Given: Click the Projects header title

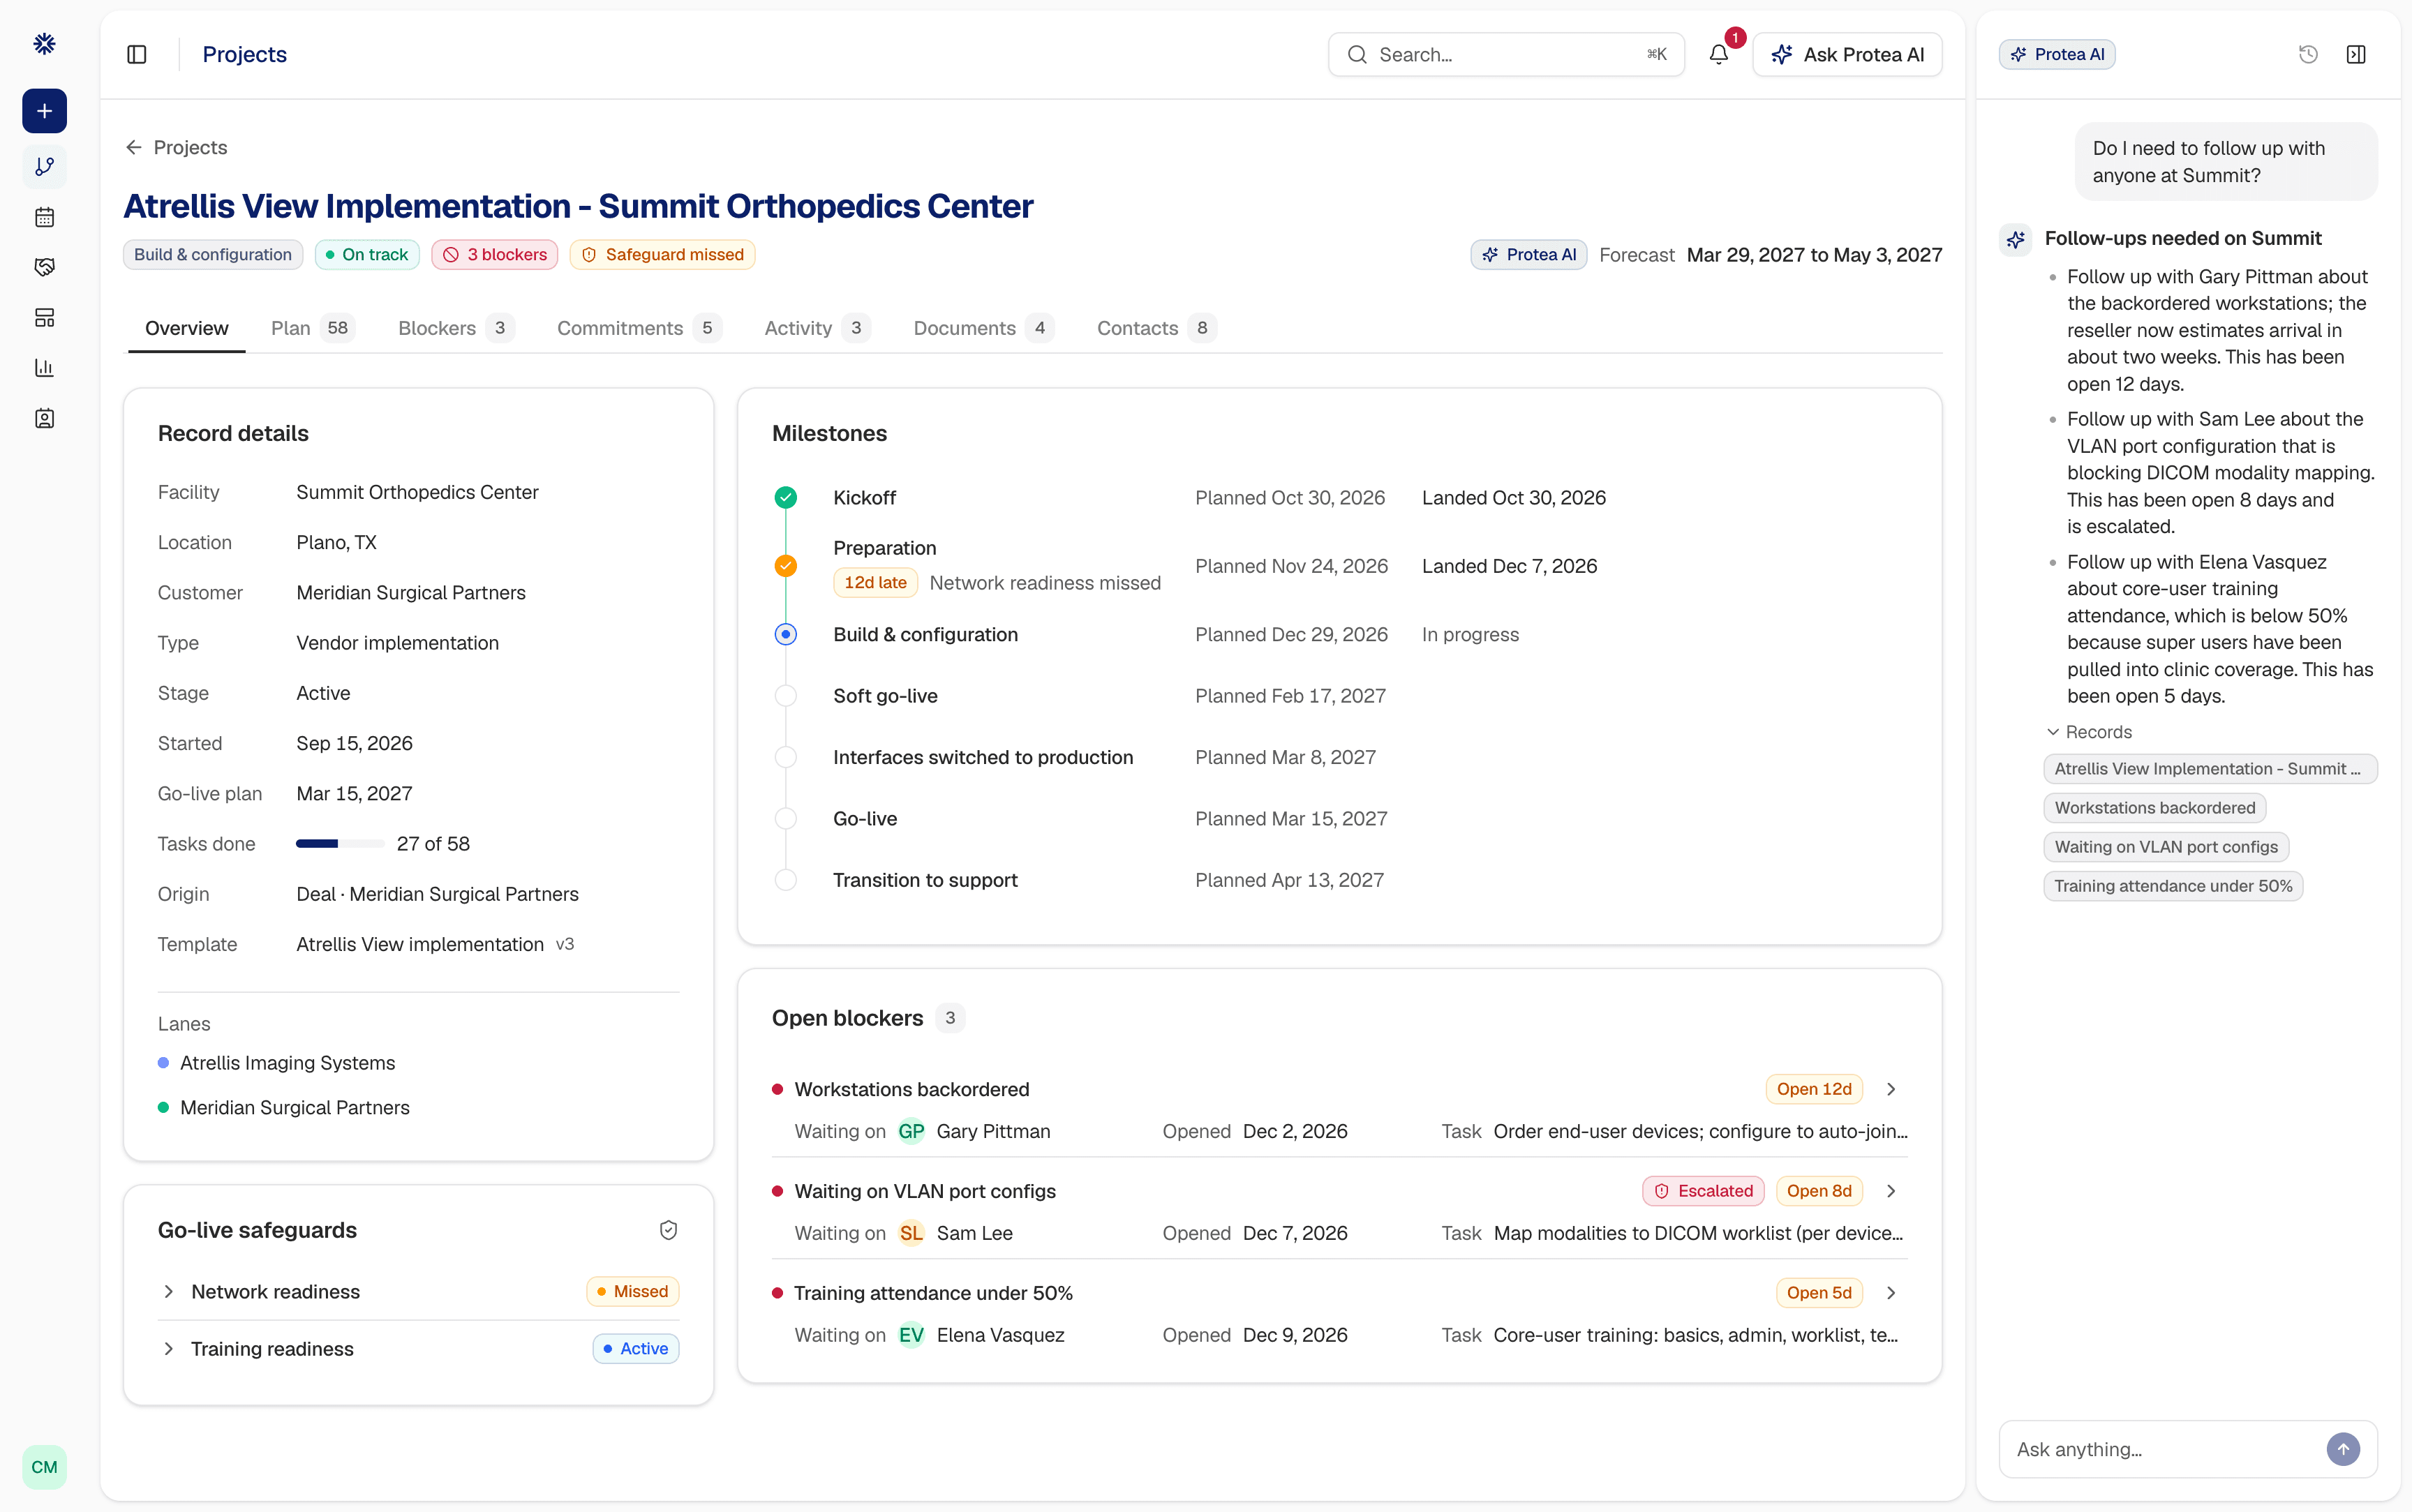Looking at the screenshot, I should click(x=245, y=55).
